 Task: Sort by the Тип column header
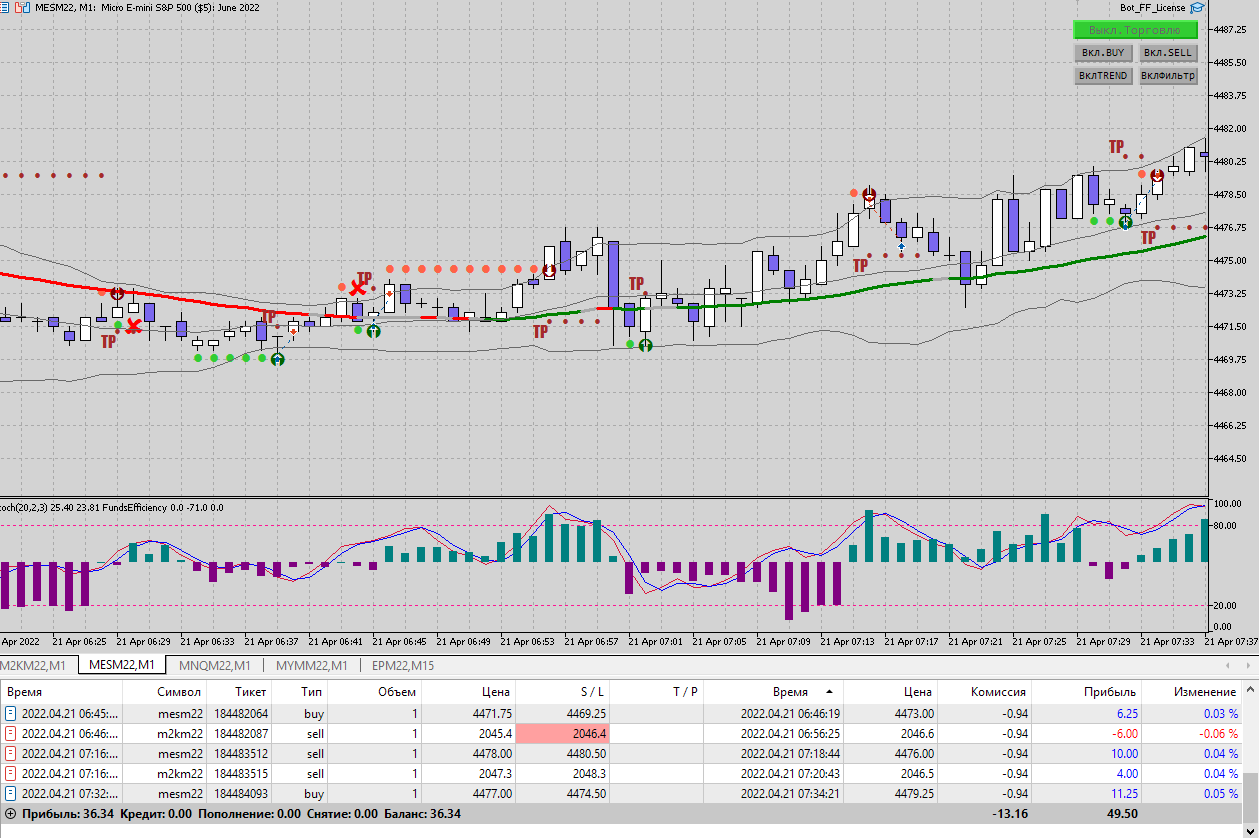pos(301,691)
